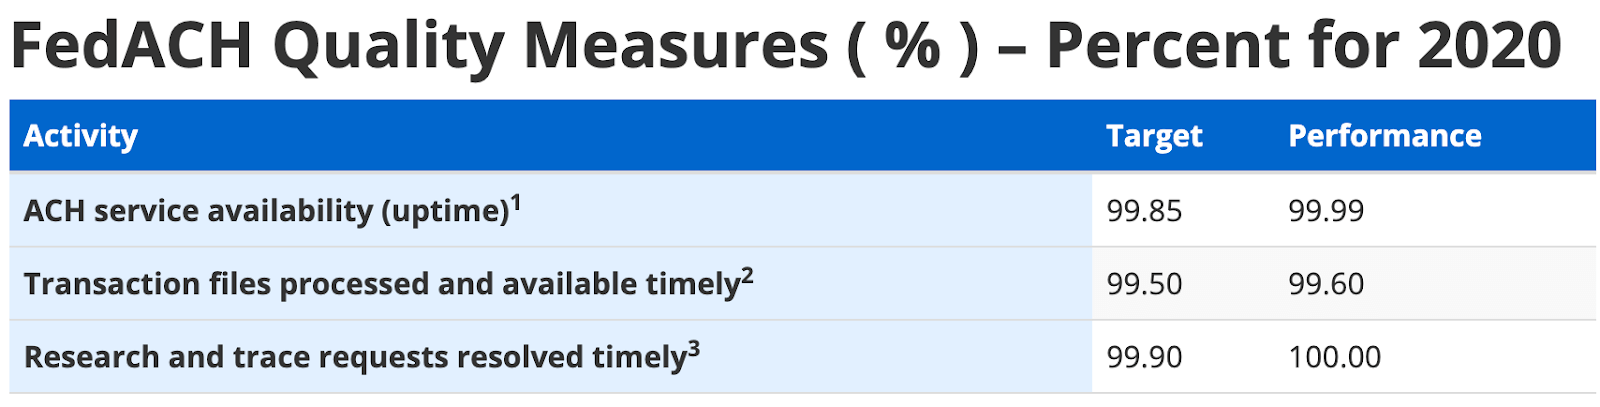Click the percent symbol in the heading
The image size is (1600, 407).
click(x=913, y=46)
